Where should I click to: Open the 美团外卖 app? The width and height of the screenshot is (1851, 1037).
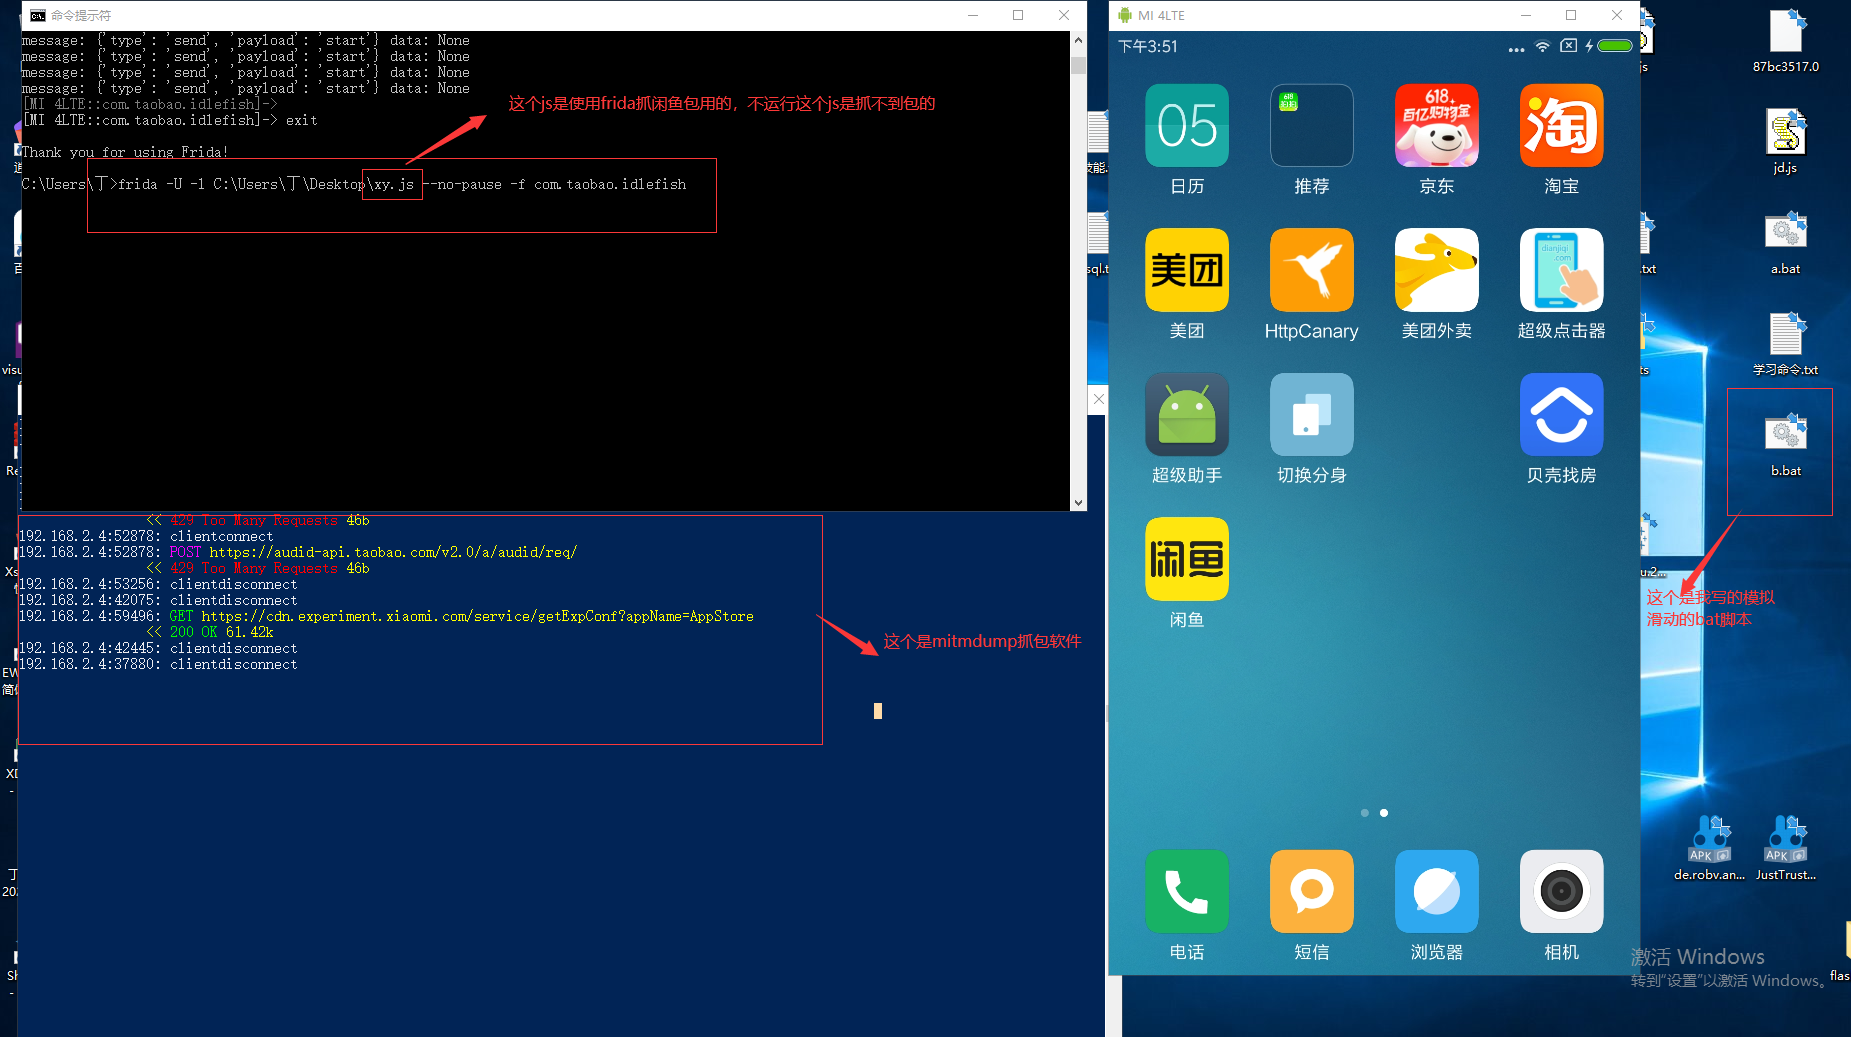pos(1436,270)
